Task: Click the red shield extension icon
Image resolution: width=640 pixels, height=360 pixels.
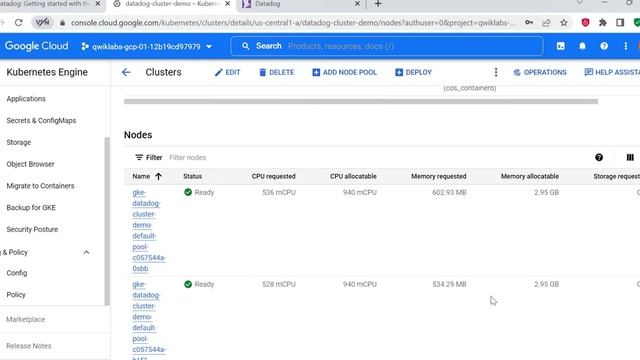Action: point(585,22)
